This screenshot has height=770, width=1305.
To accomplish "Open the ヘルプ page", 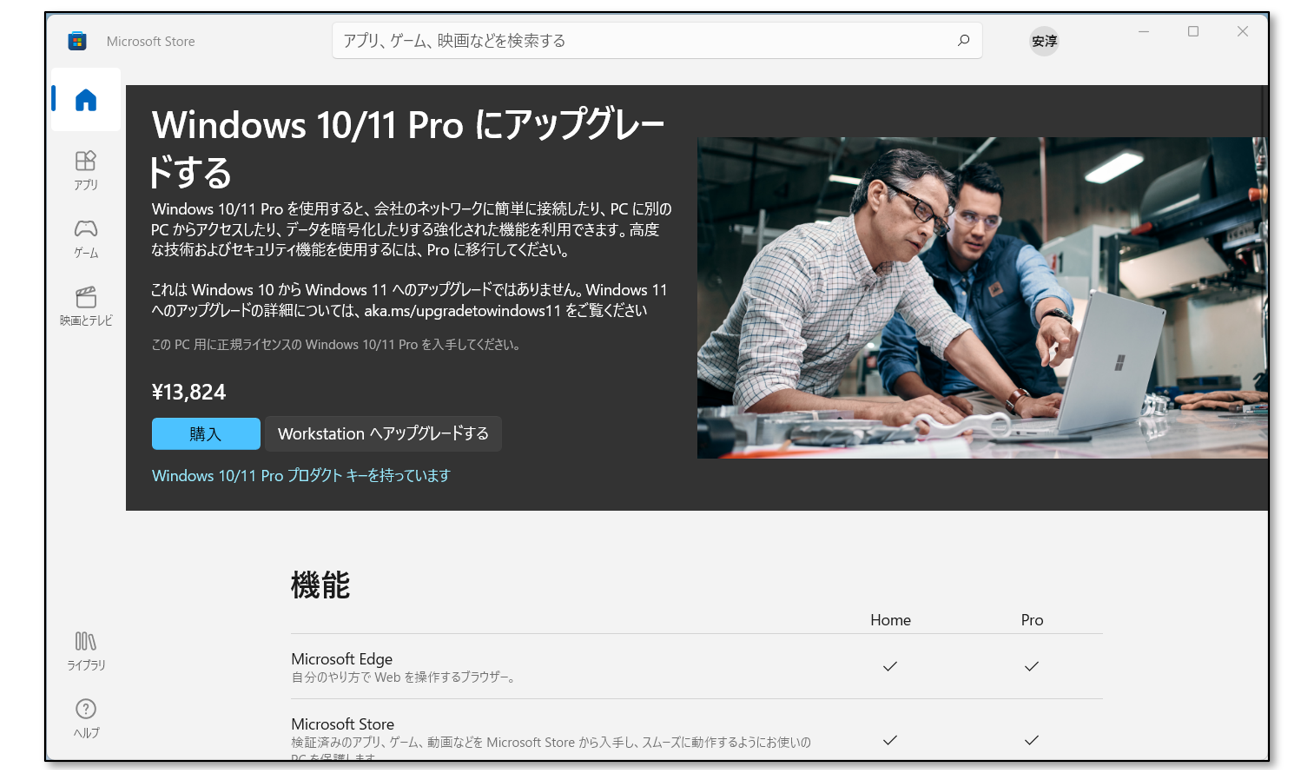I will tap(86, 718).
